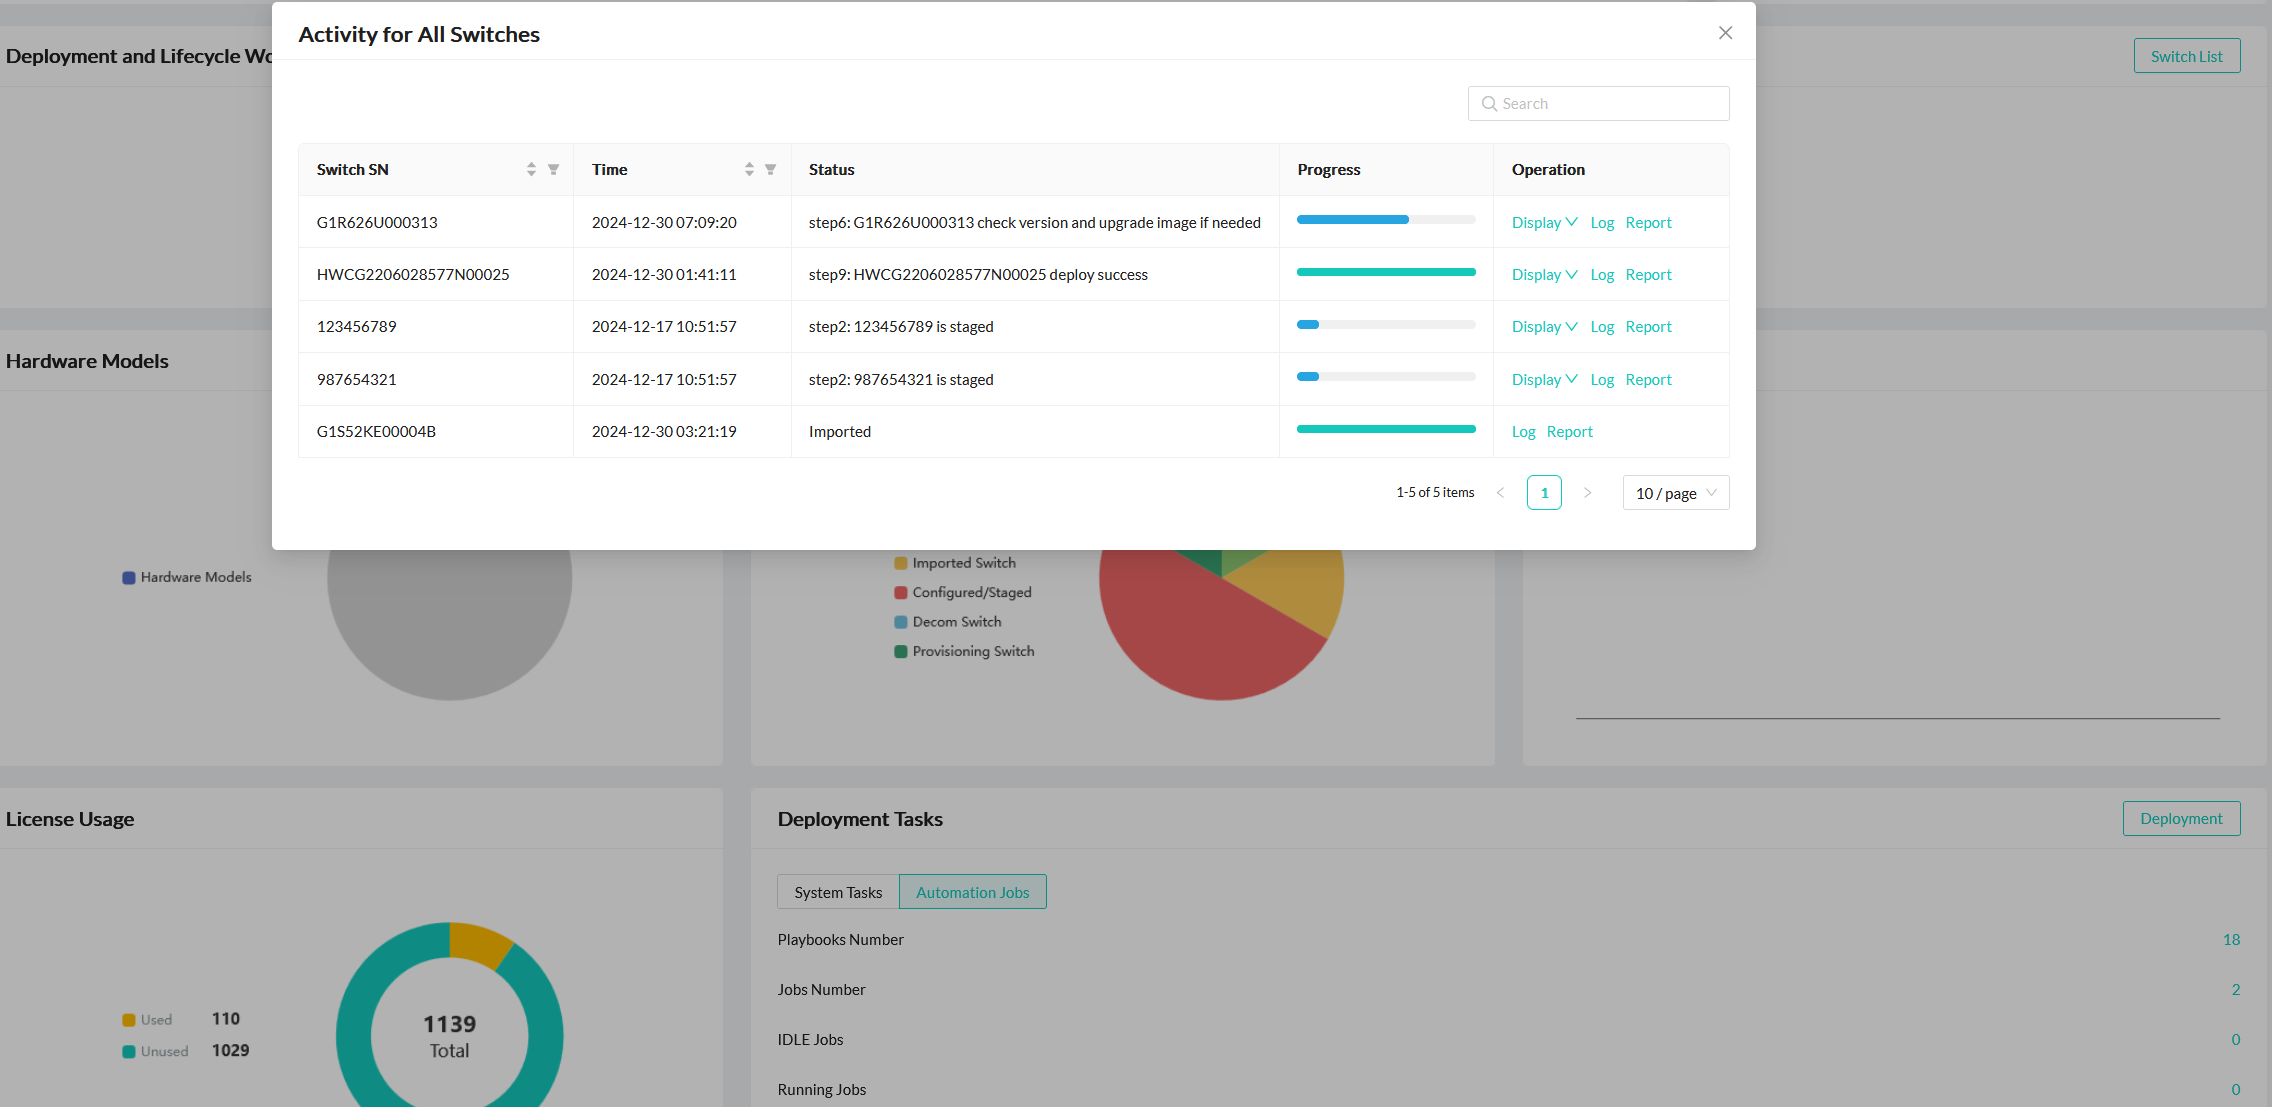The width and height of the screenshot is (2272, 1107).
Task: Open the Time column filter icon
Action: (x=770, y=170)
